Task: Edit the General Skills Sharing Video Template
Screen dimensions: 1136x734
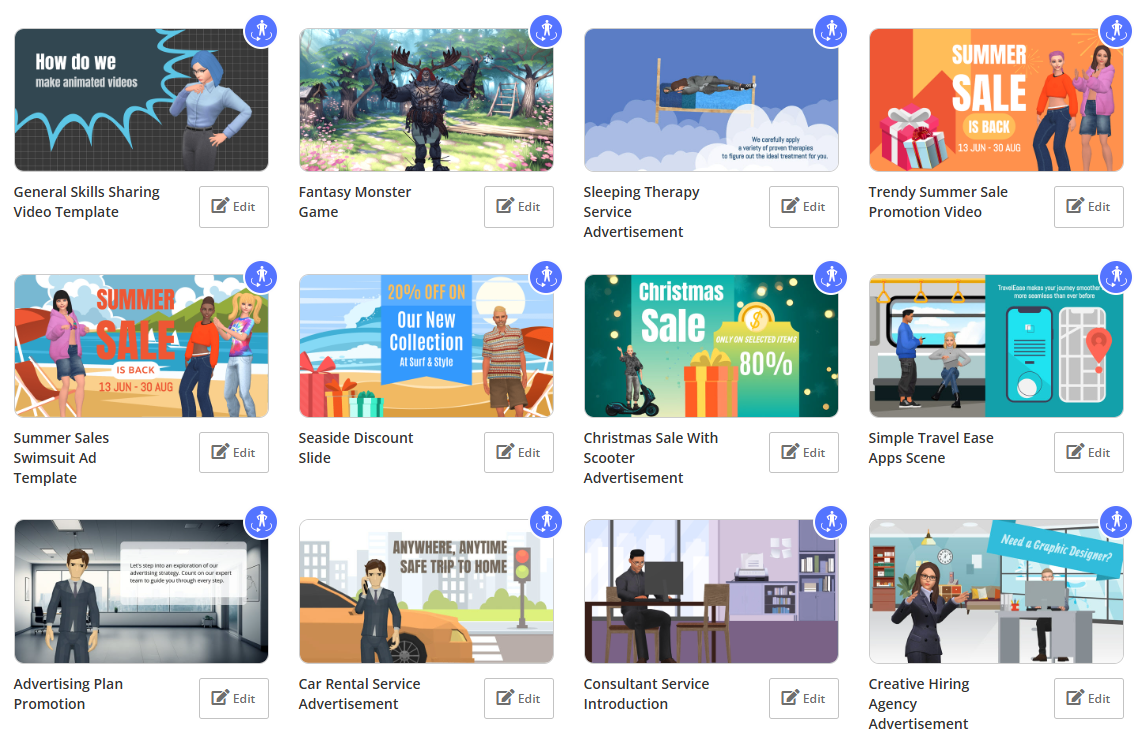Action: pyautogui.click(x=233, y=207)
